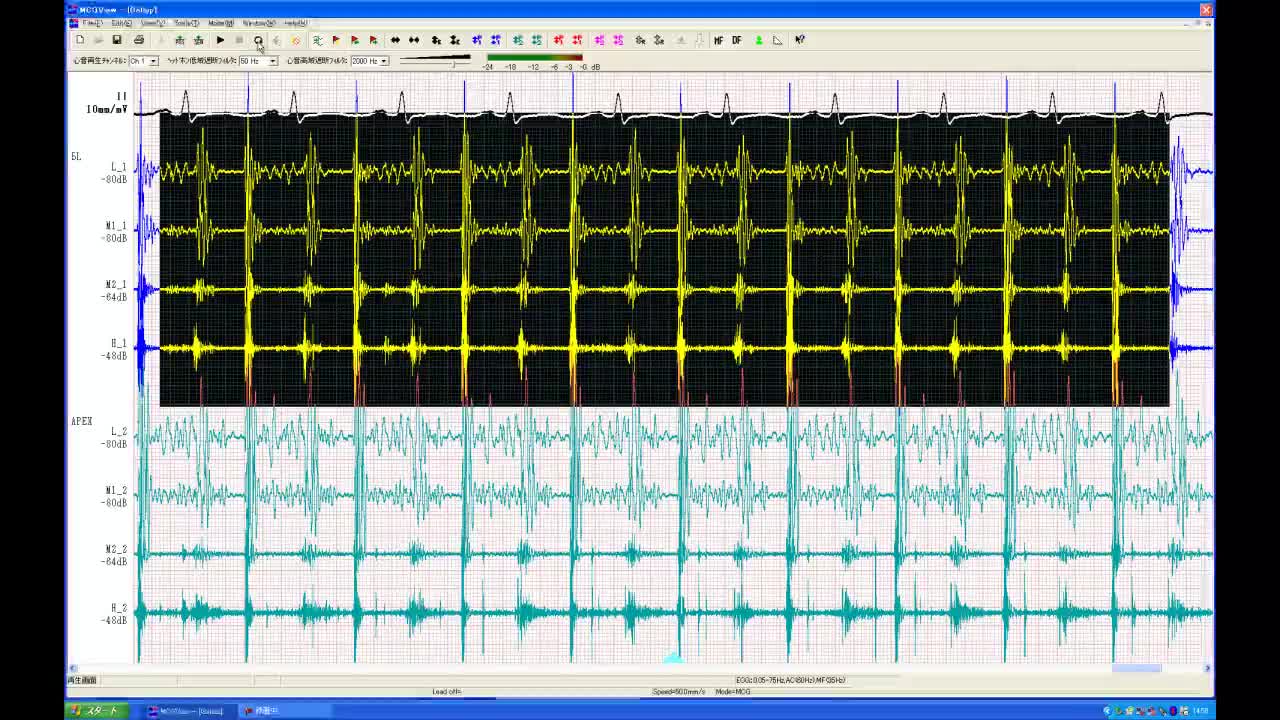Toggle the MF filter button

[x=718, y=40]
